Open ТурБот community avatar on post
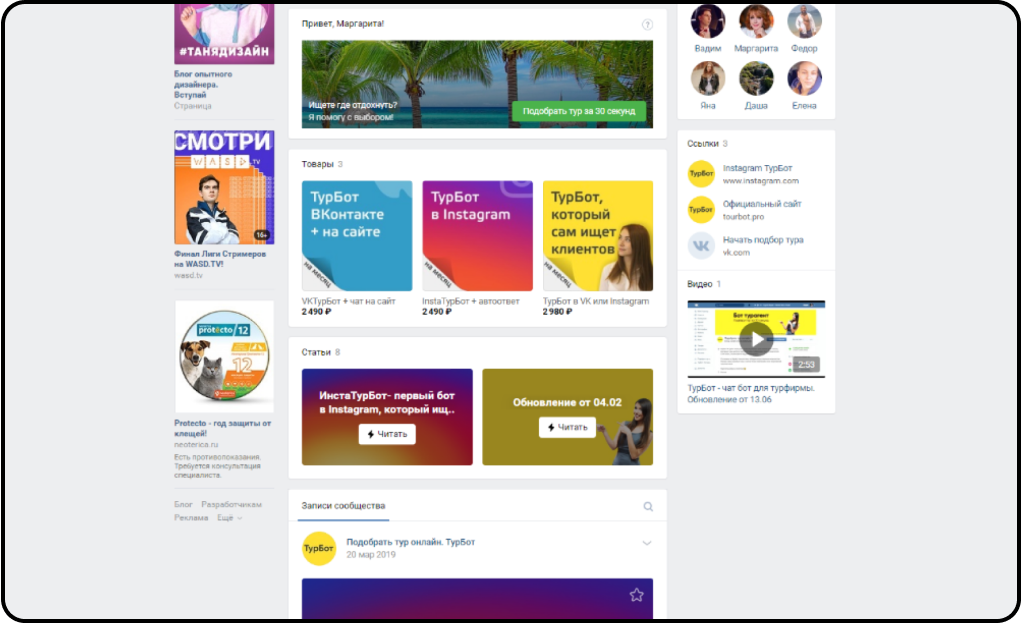This screenshot has height=624, width=1022. [319, 548]
